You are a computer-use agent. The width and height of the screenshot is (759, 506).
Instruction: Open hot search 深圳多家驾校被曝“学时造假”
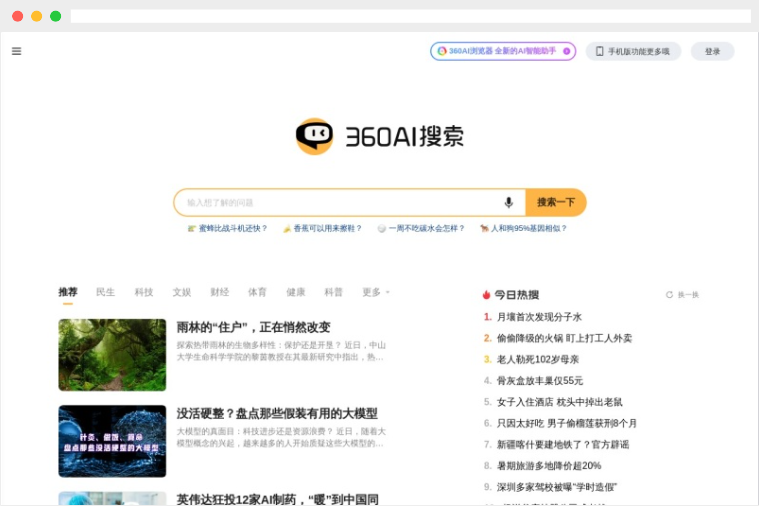[x=557, y=487]
